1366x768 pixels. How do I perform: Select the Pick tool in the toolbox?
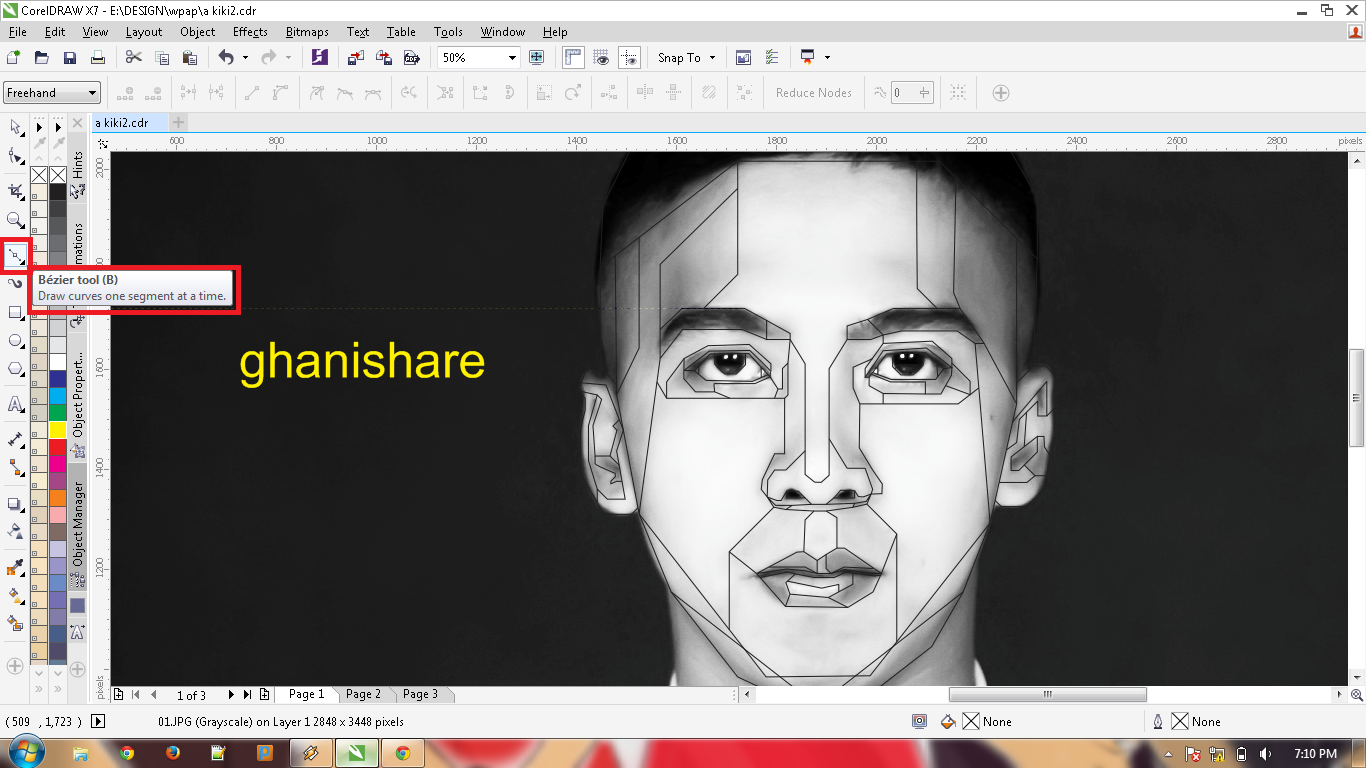tap(15, 126)
